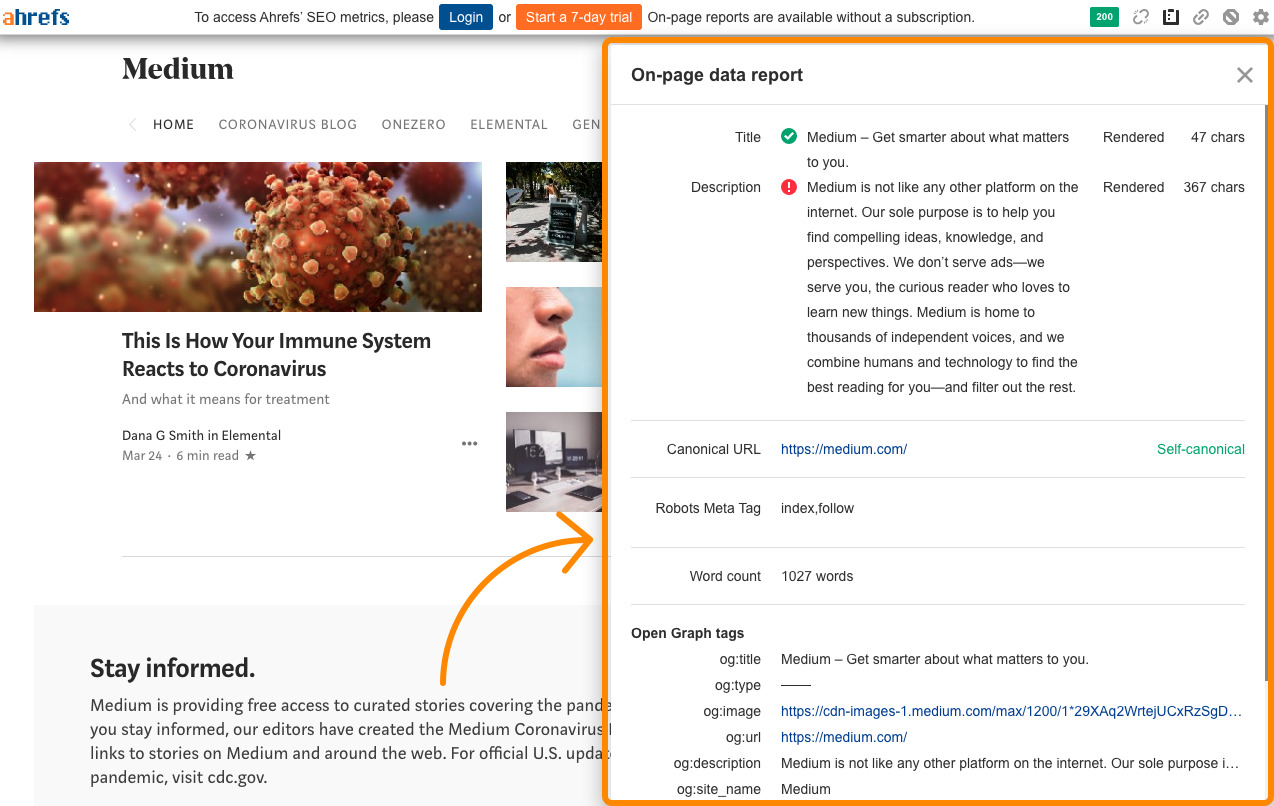This screenshot has height=806, width=1274.
Task: Check page links via the chain link icon
Action: click(x=1201, y=17)
